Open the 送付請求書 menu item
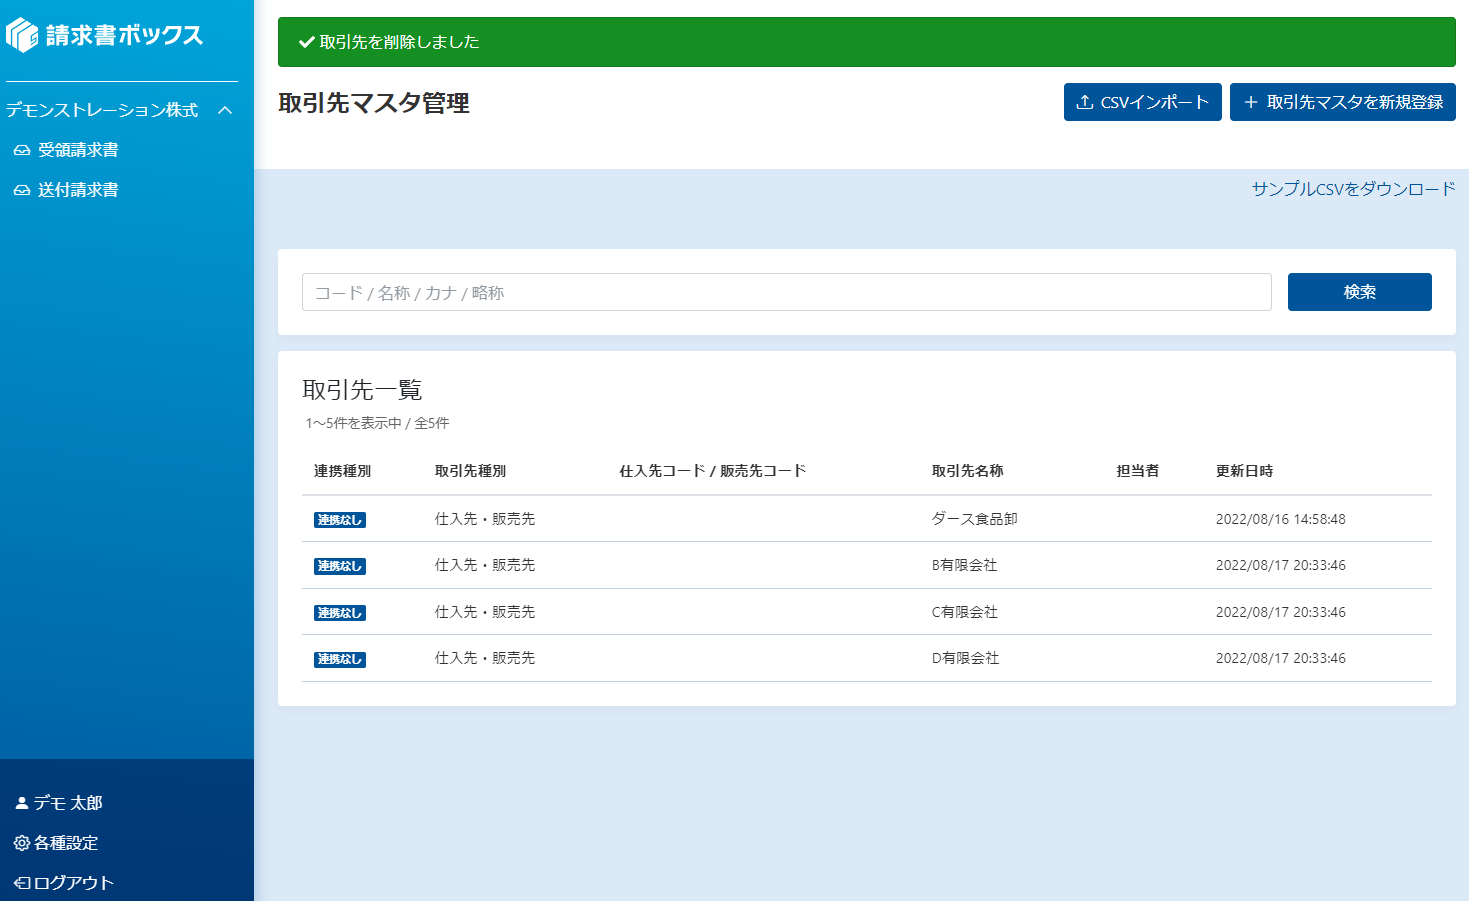 point(78,190)
